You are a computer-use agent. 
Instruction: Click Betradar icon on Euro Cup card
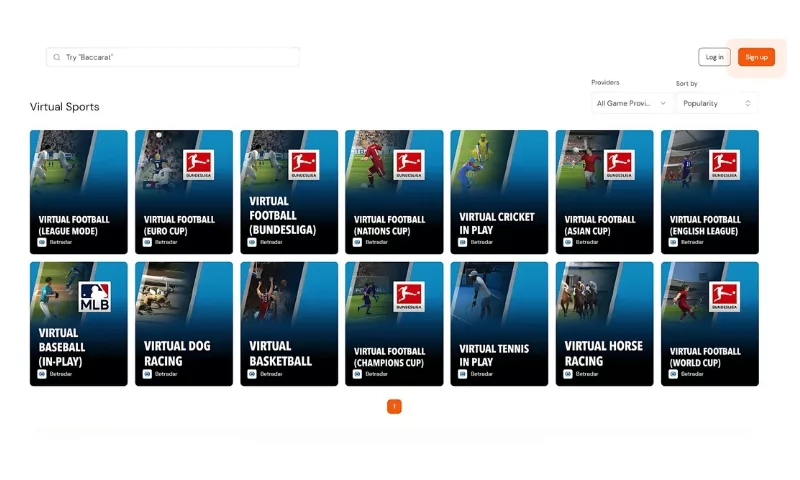pos(147,242)
